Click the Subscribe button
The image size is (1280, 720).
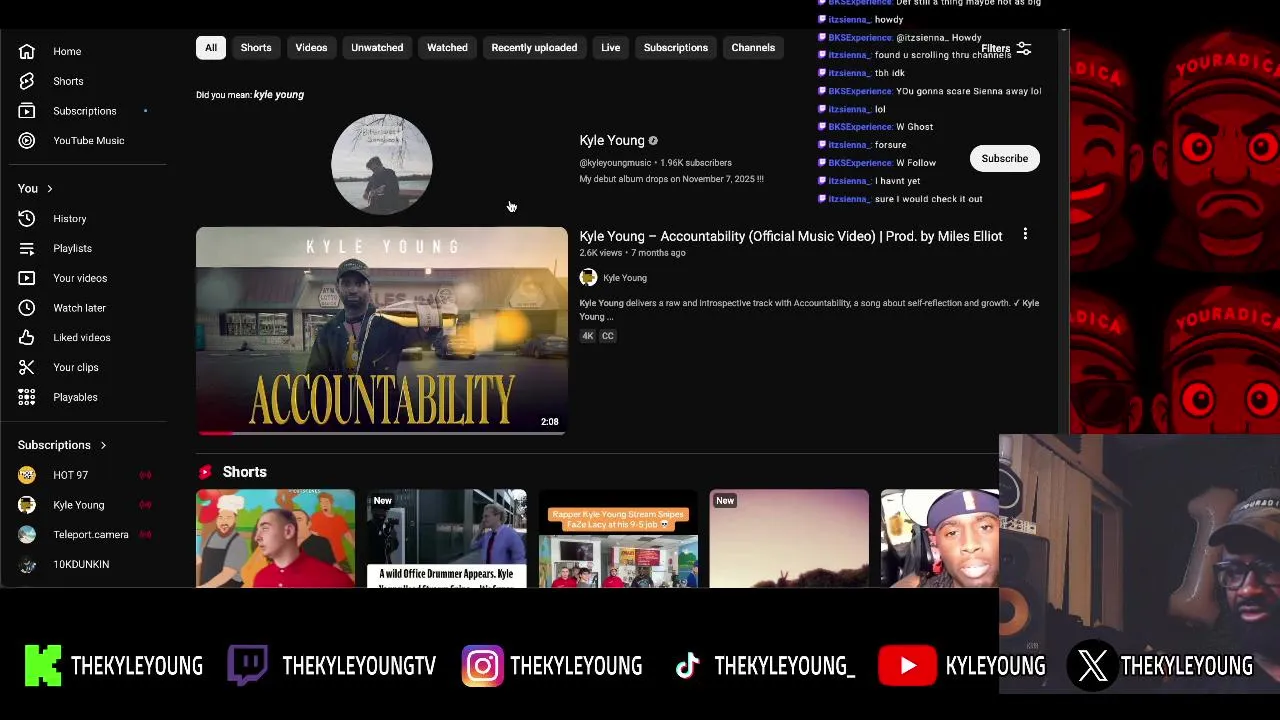pos(1004,159)
